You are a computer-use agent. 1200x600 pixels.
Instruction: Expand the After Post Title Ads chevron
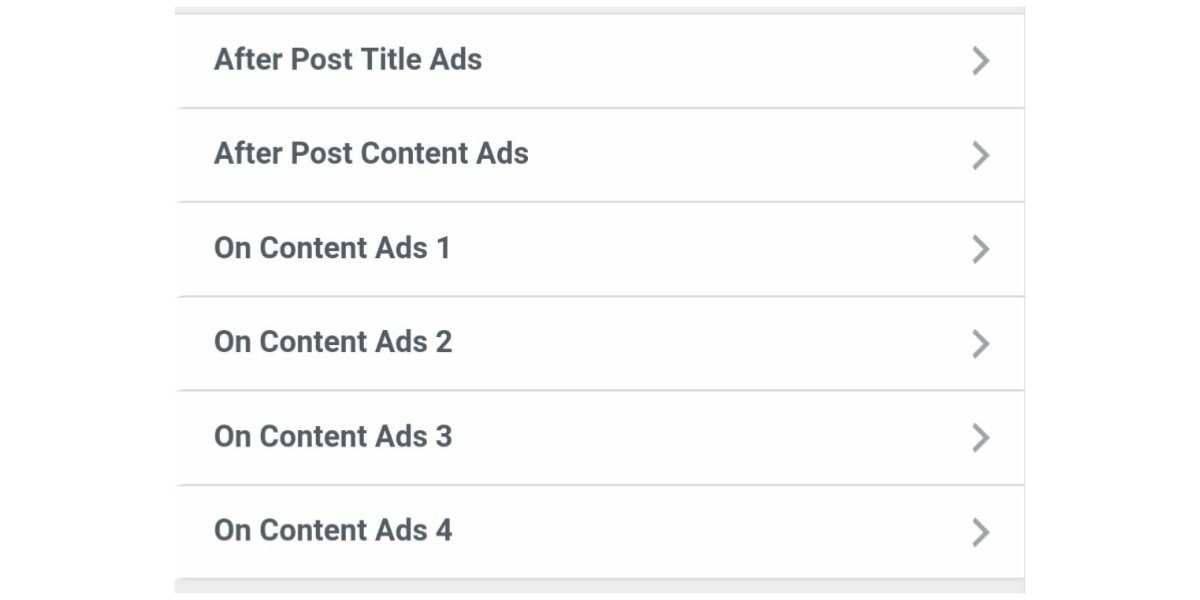click(x=980, y=61)
